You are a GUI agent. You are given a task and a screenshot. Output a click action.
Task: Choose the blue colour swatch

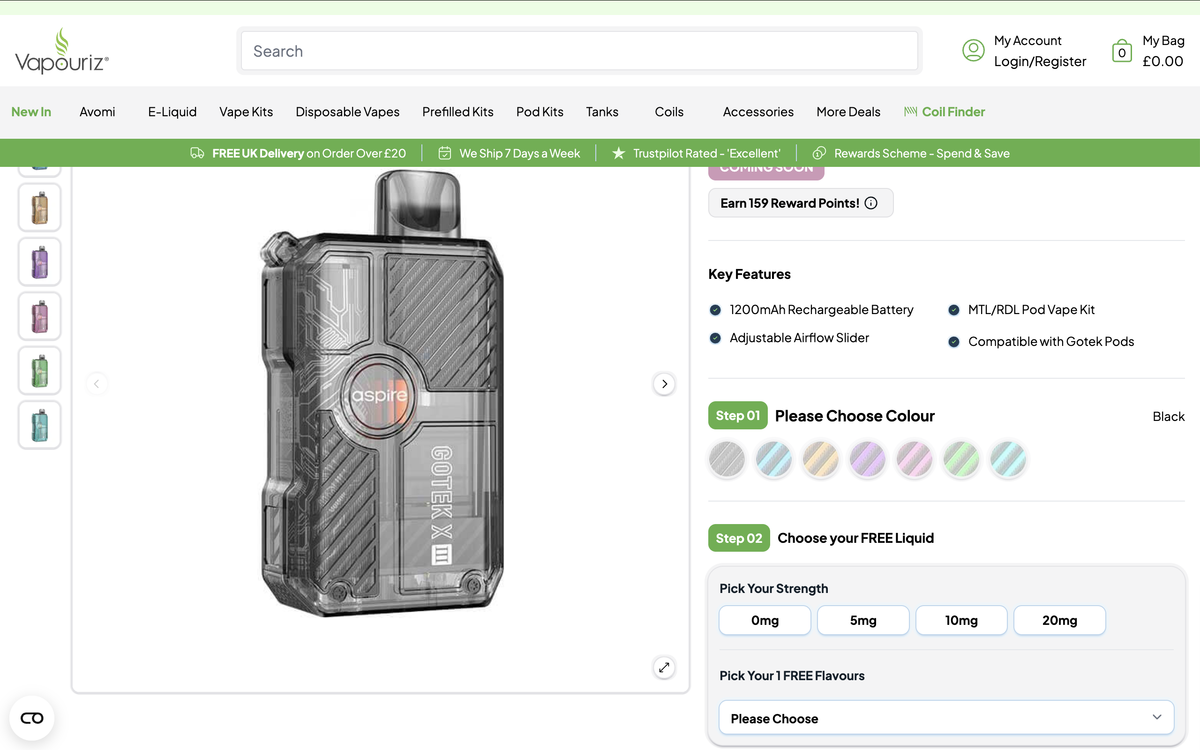click(774, 459)
